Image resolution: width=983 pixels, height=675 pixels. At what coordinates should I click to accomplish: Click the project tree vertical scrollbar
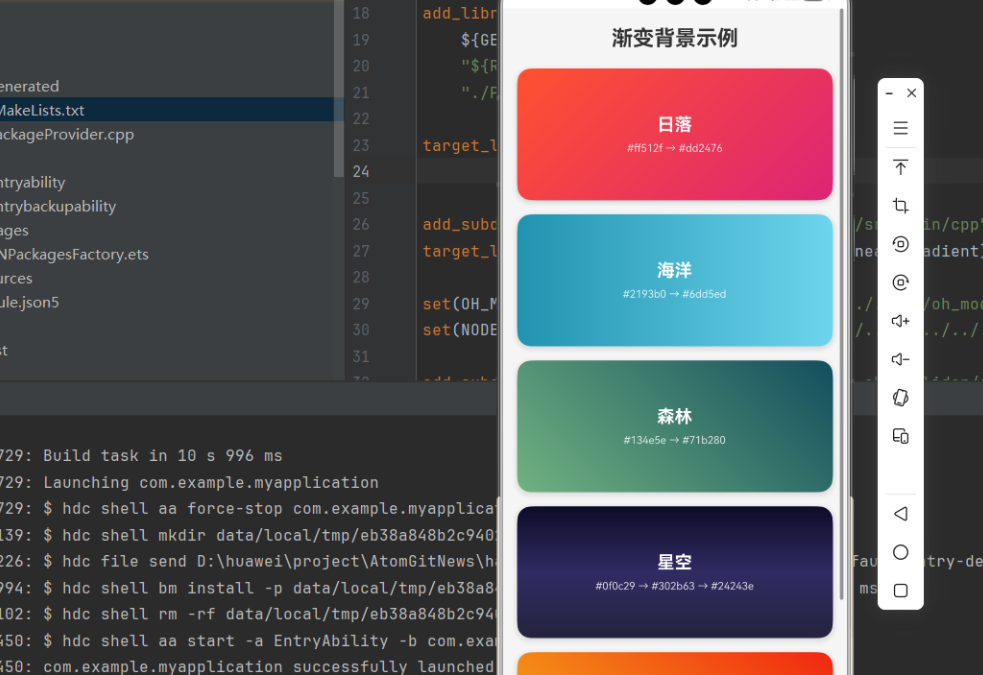[339, 88]
